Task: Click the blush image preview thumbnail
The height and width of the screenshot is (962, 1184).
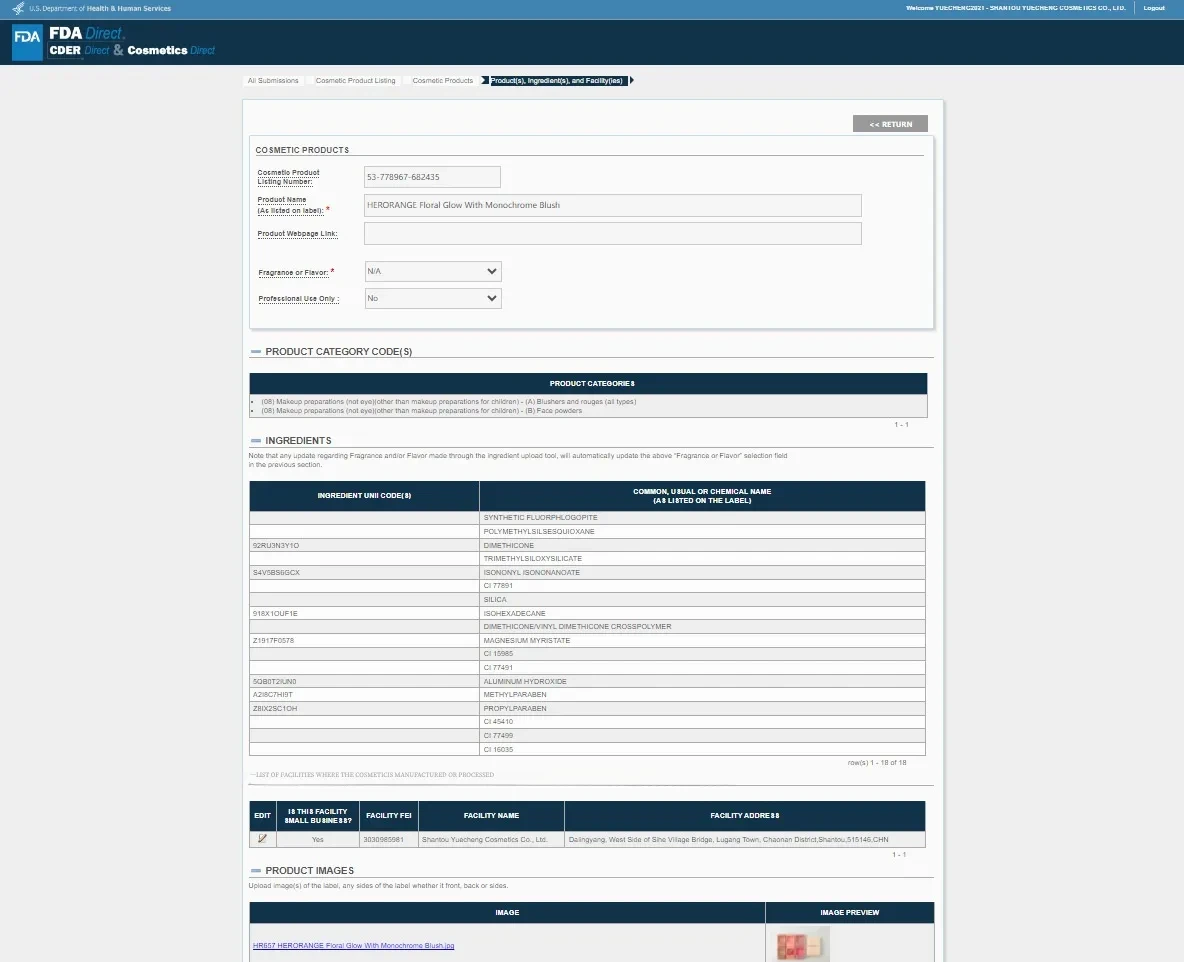Action: click(802, 944)
